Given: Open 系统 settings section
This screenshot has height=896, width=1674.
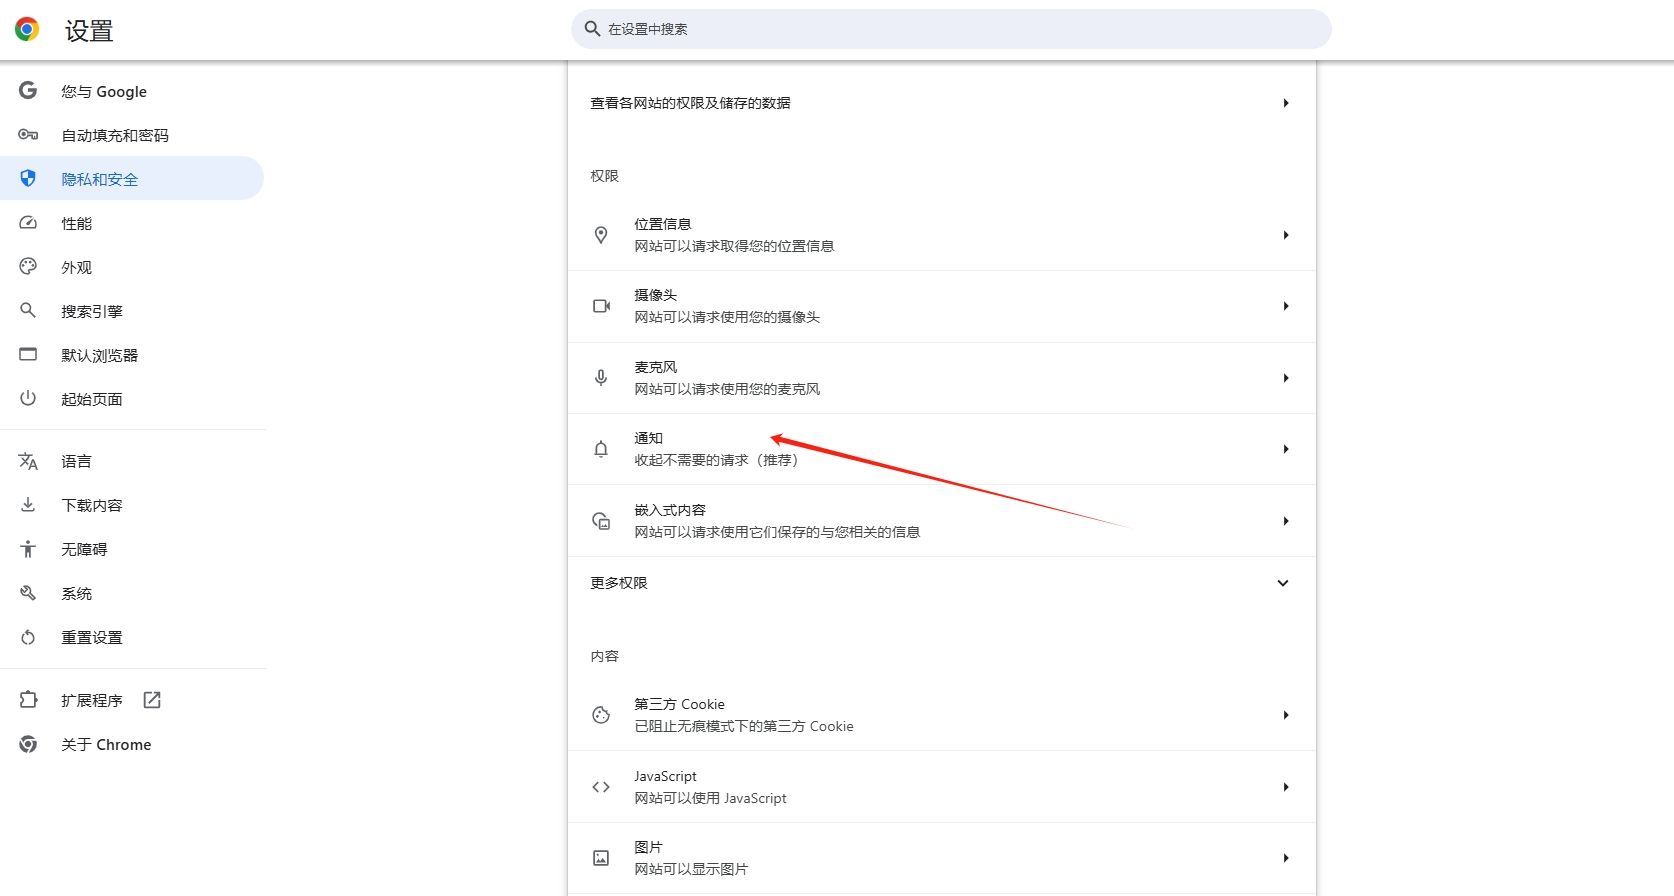Looking at the screenshot, I should (x=132, y=593).
